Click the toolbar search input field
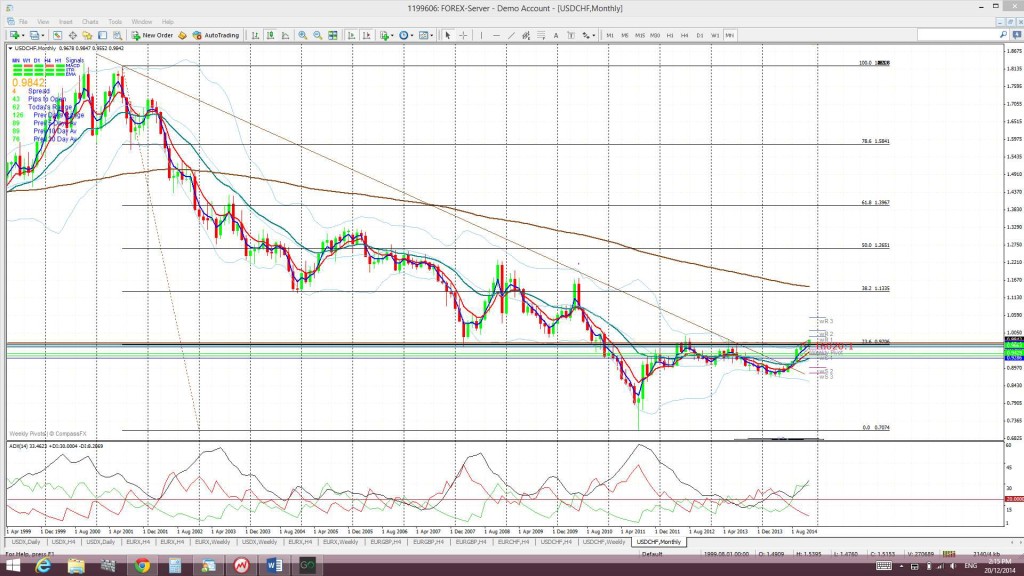 [957, 35]
